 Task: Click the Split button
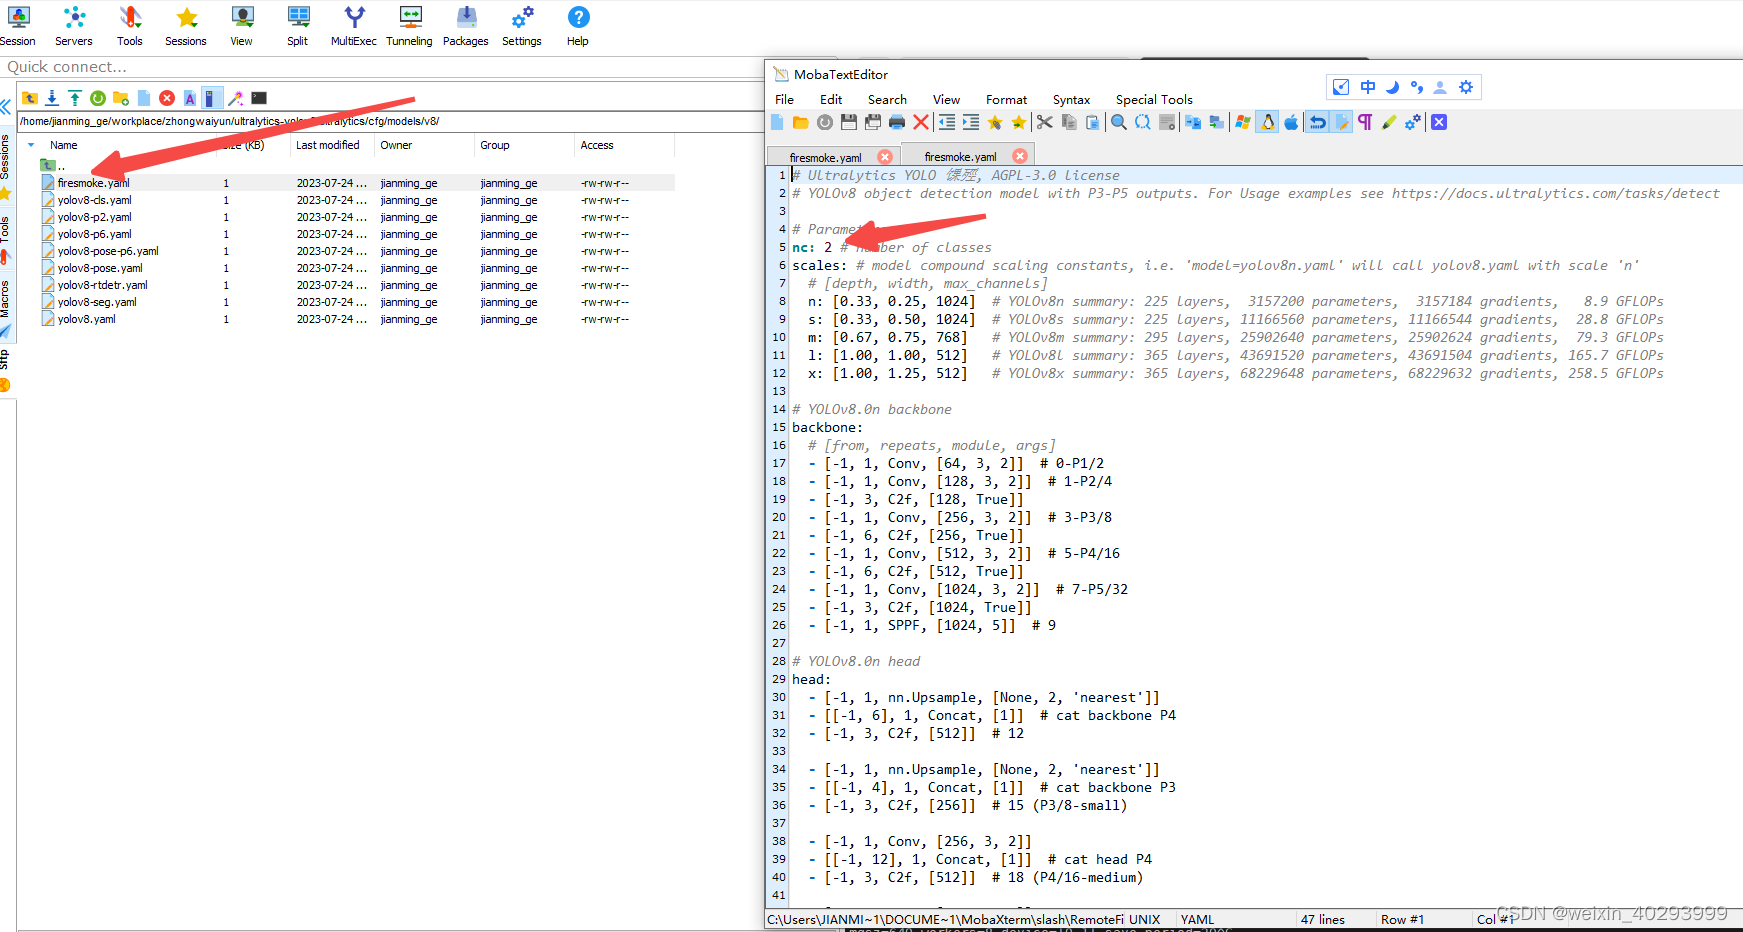tap(298, 26)
